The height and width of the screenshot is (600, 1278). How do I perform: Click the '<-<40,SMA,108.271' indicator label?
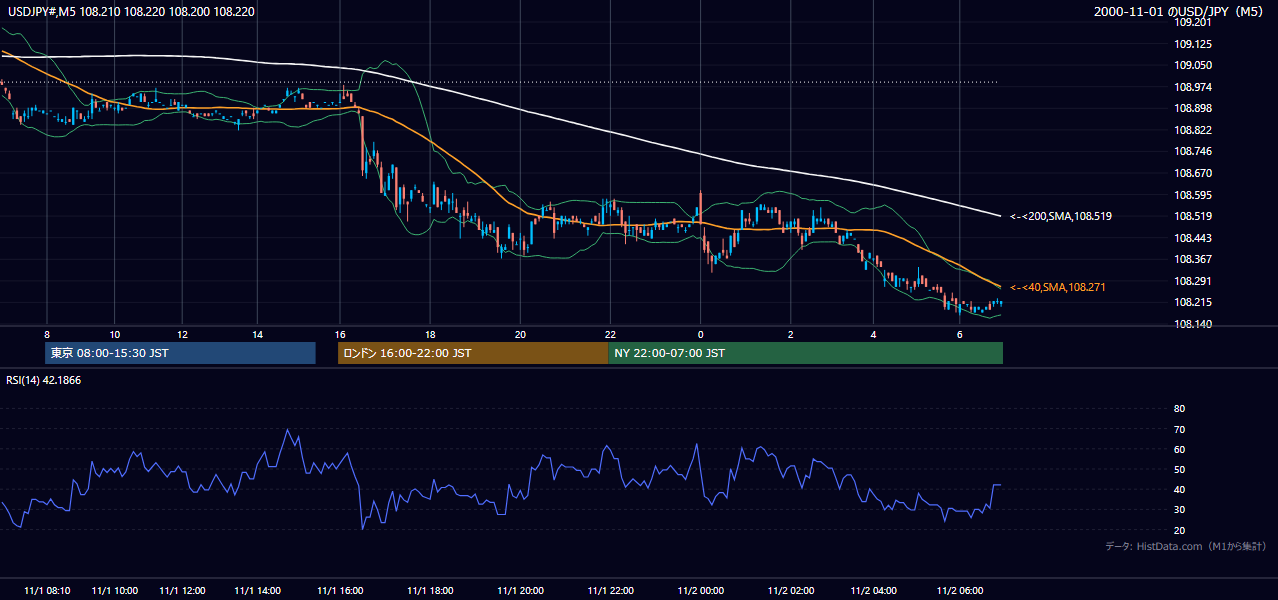click(x=1057, y=287)
